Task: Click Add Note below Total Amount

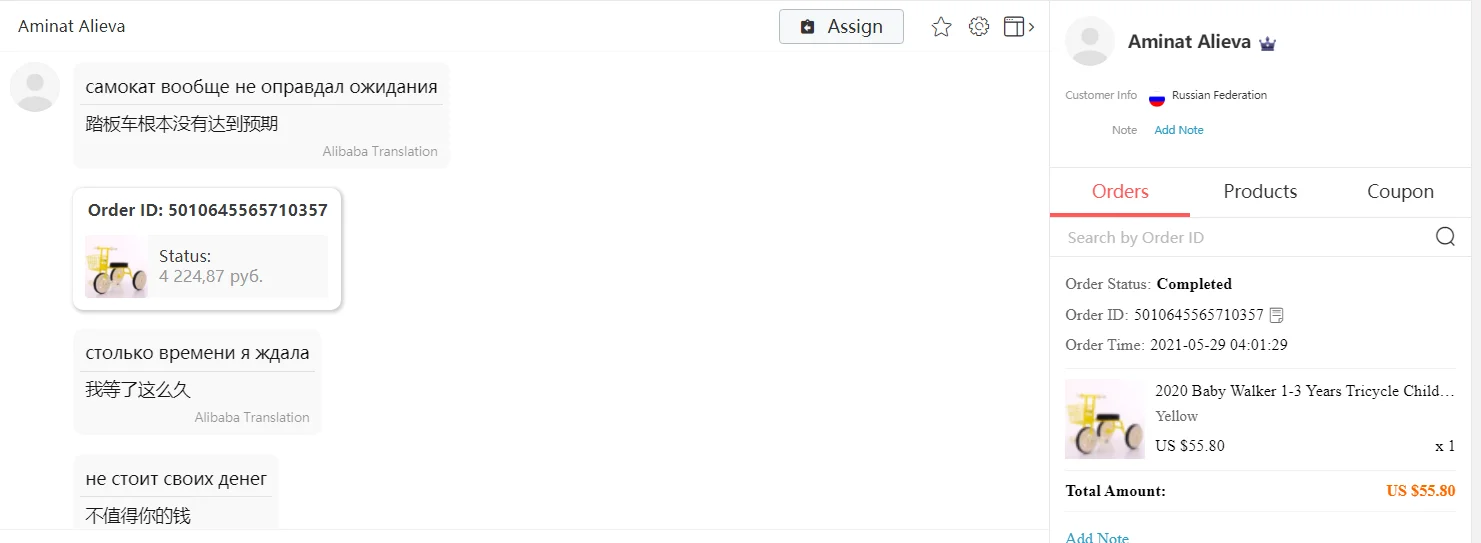Action: (x=1097, y=537)
